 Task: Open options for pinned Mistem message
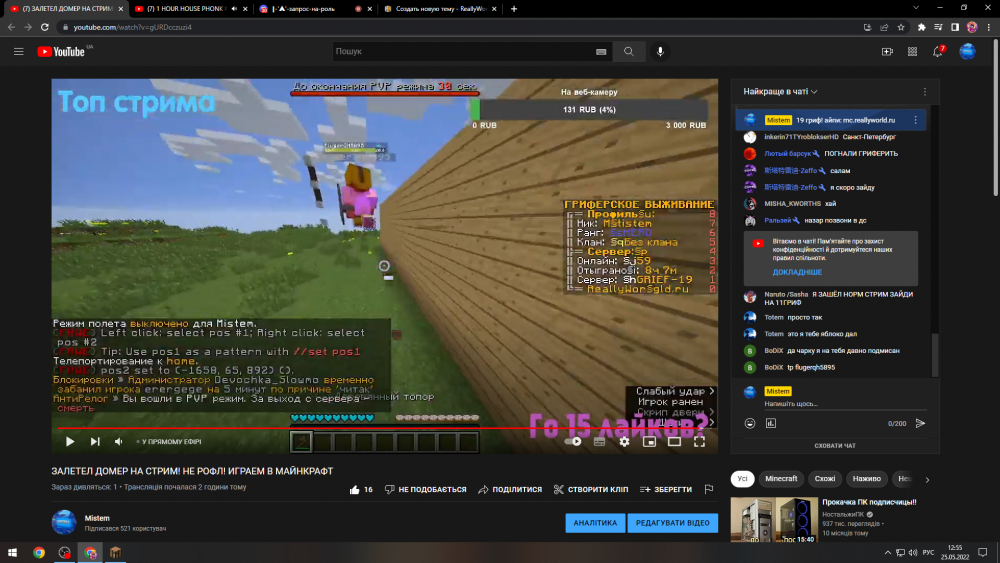click(x=916, y=120)
